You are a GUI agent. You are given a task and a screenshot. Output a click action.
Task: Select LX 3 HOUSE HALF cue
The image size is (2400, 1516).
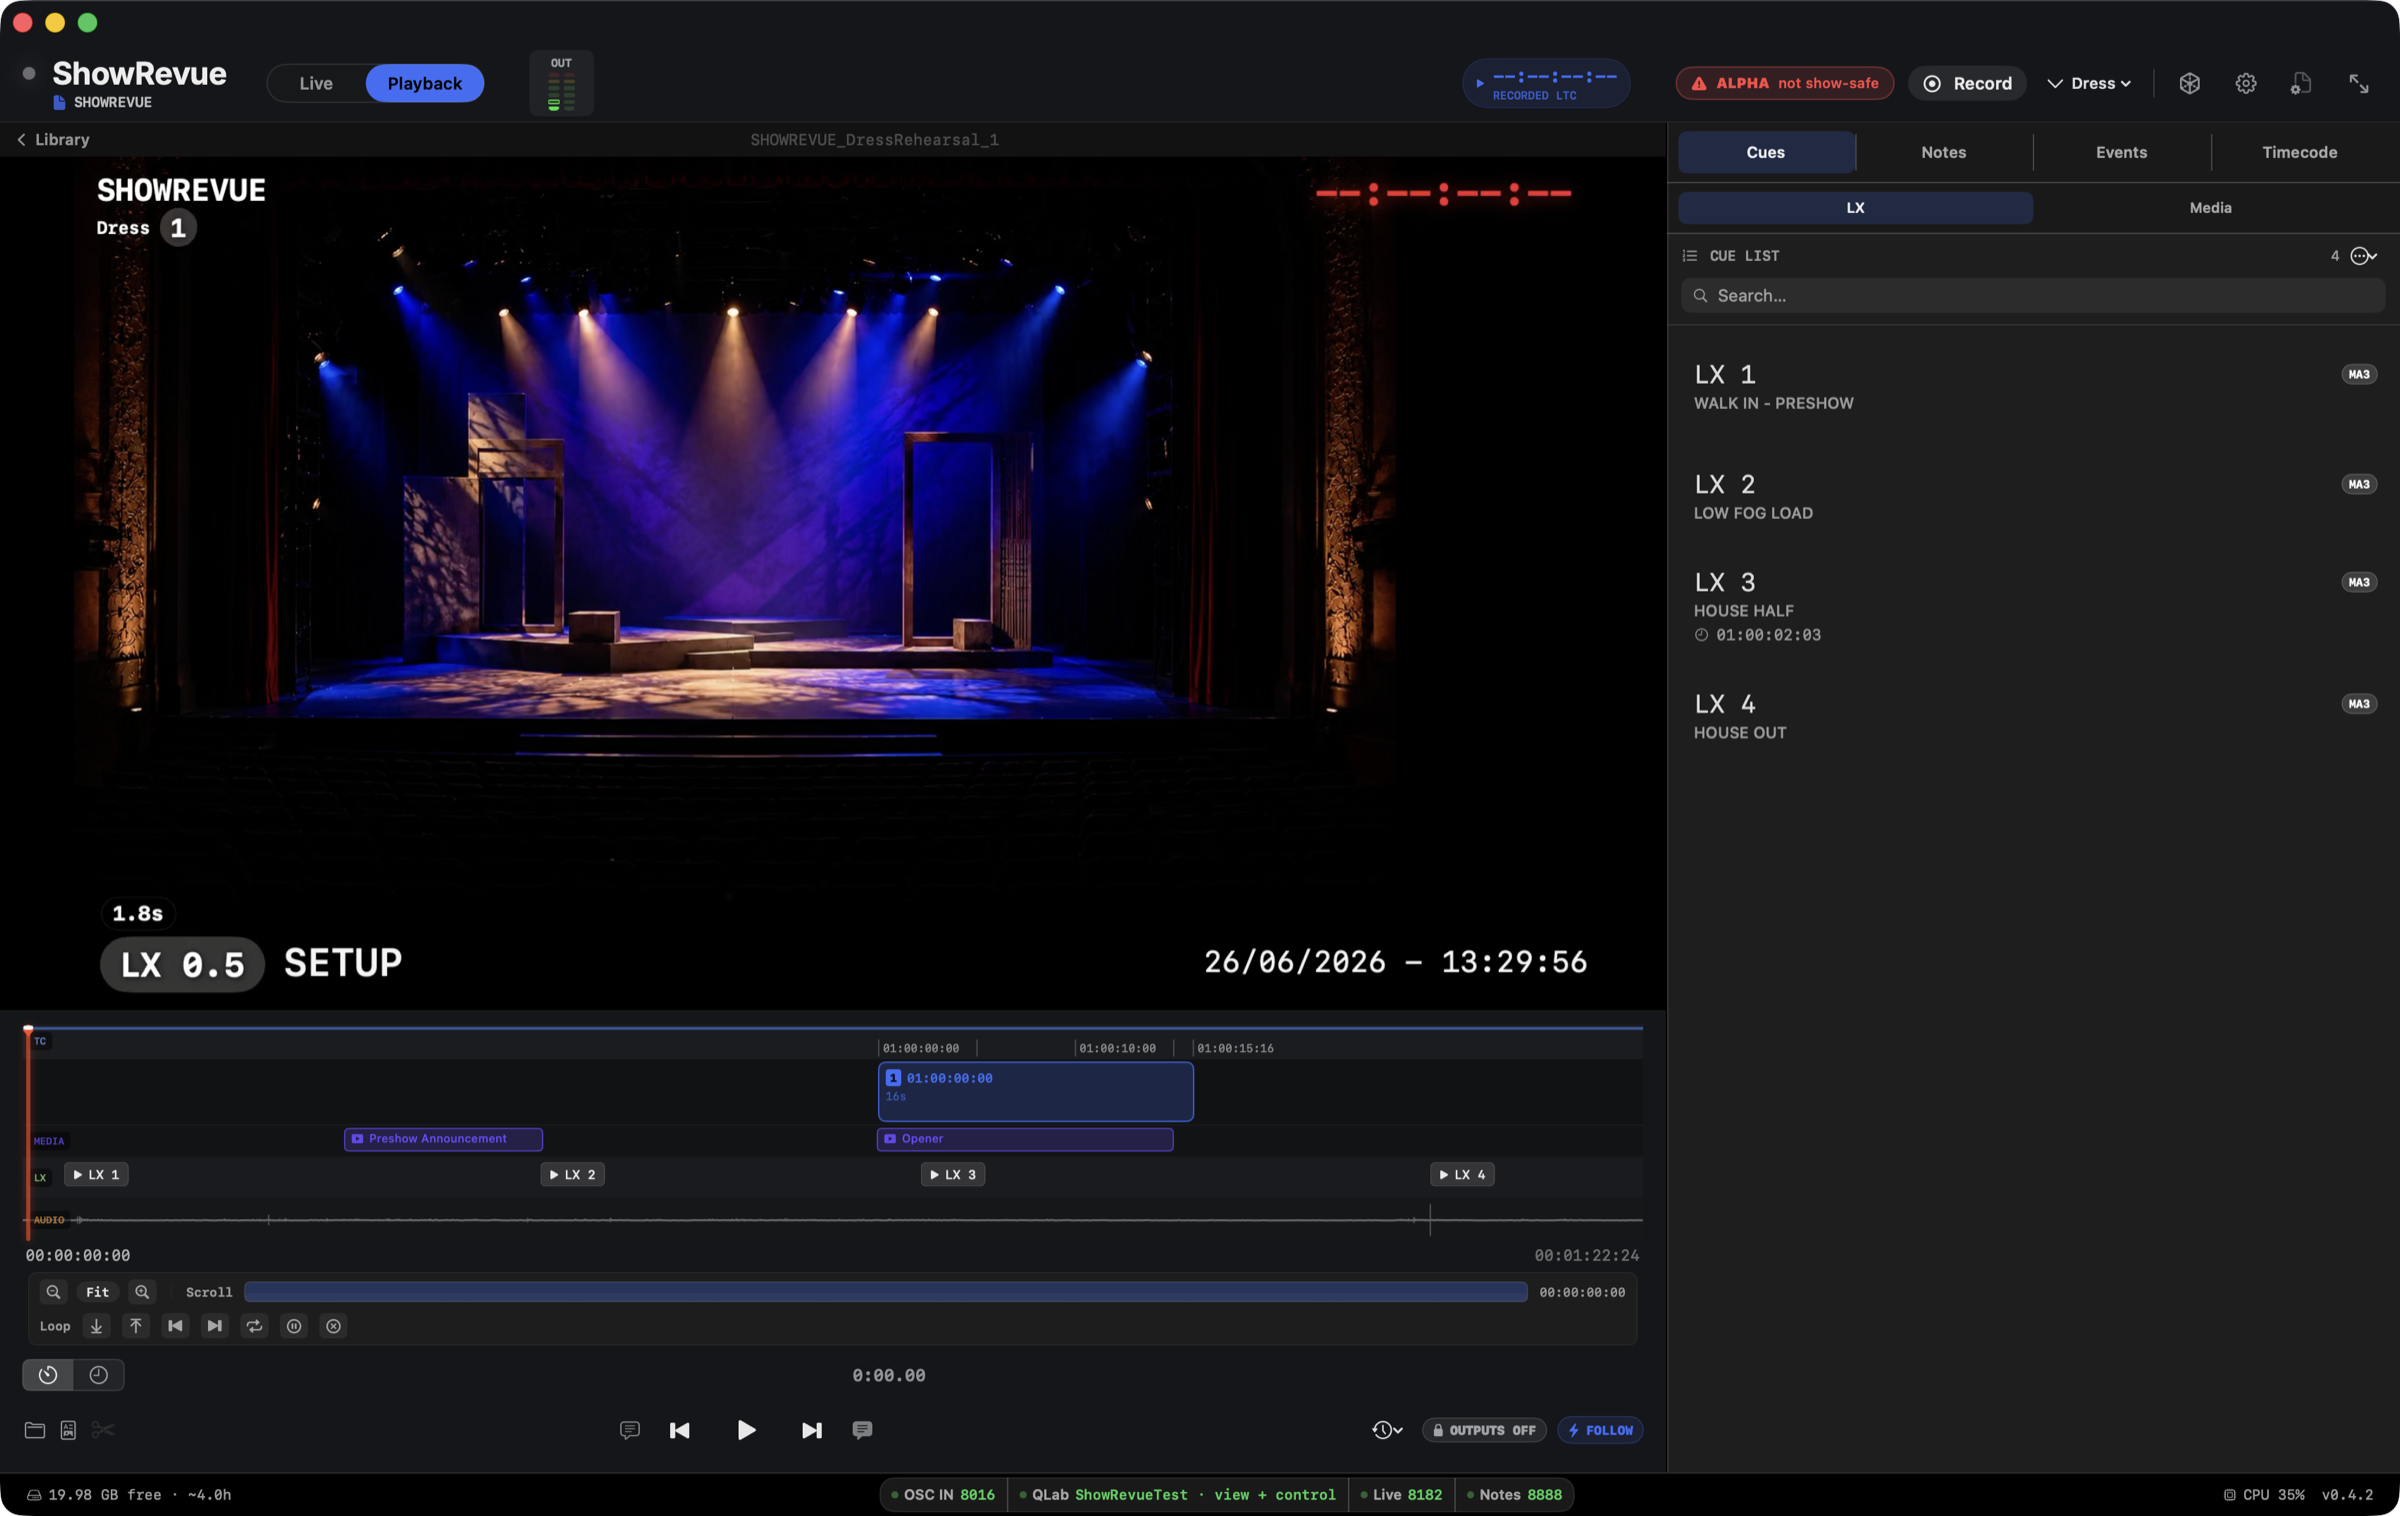click(2032, 606)
